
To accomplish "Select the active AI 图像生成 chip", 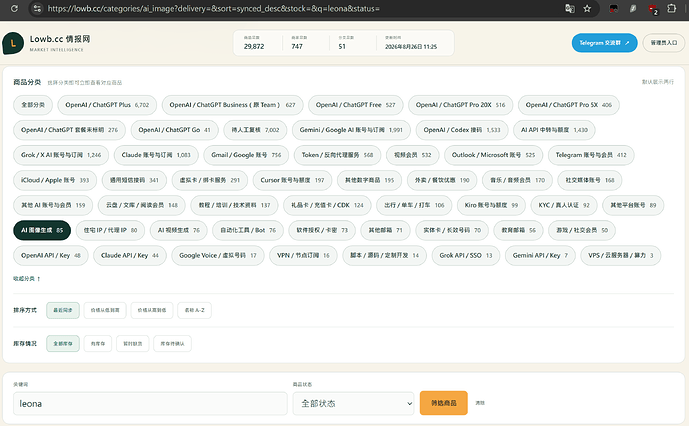I will point(42,230).
